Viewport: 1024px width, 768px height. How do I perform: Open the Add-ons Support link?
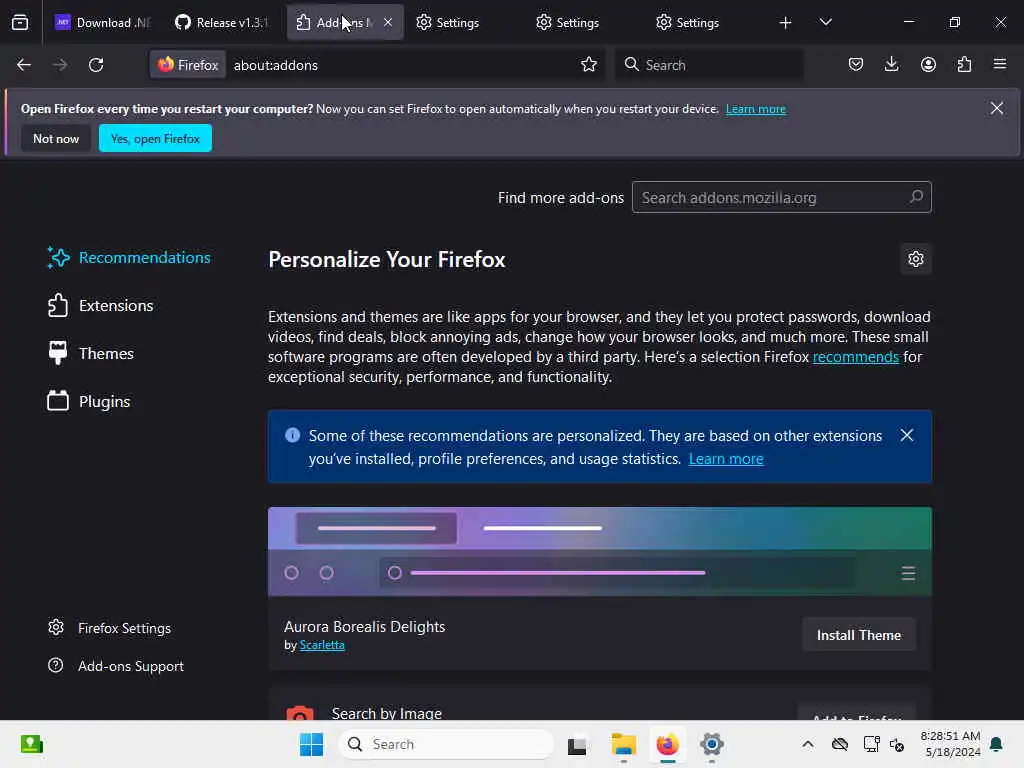coord(116,666)
